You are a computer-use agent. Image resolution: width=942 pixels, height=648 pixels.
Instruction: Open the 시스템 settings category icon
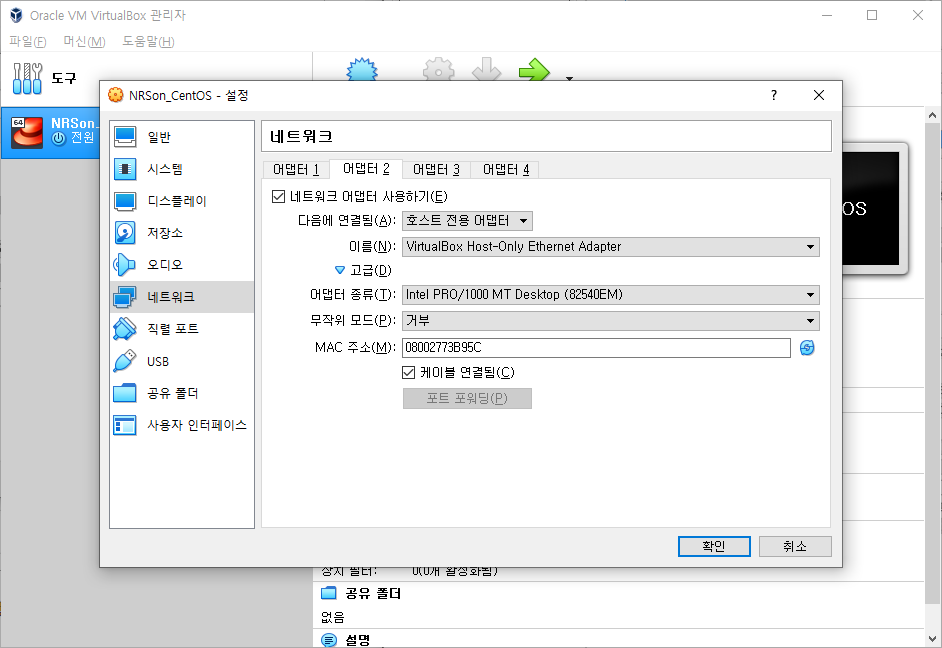click(x=125, y=169)
